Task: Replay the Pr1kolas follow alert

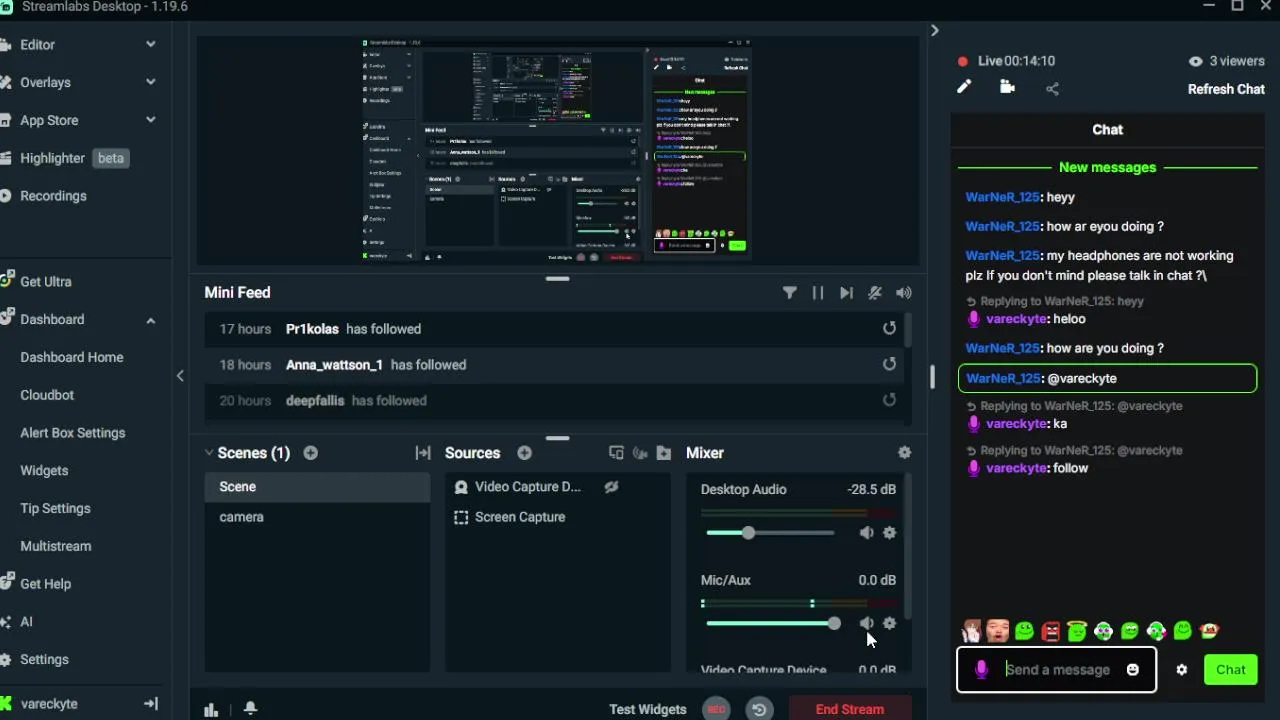Action: point(889,329)
